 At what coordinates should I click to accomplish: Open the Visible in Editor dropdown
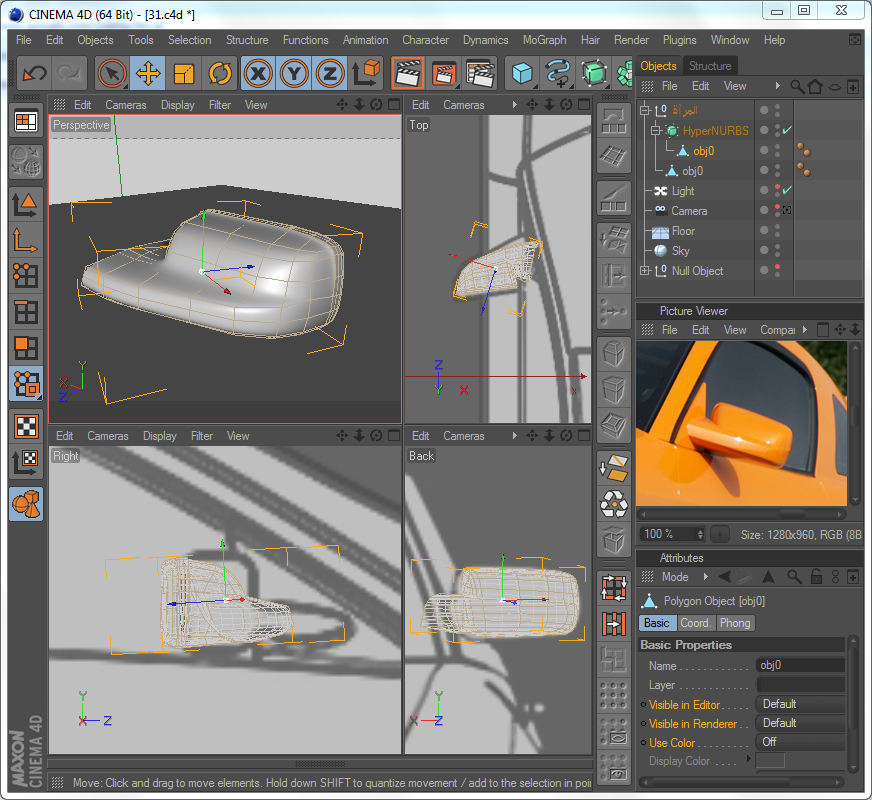[x=800, y=704]
